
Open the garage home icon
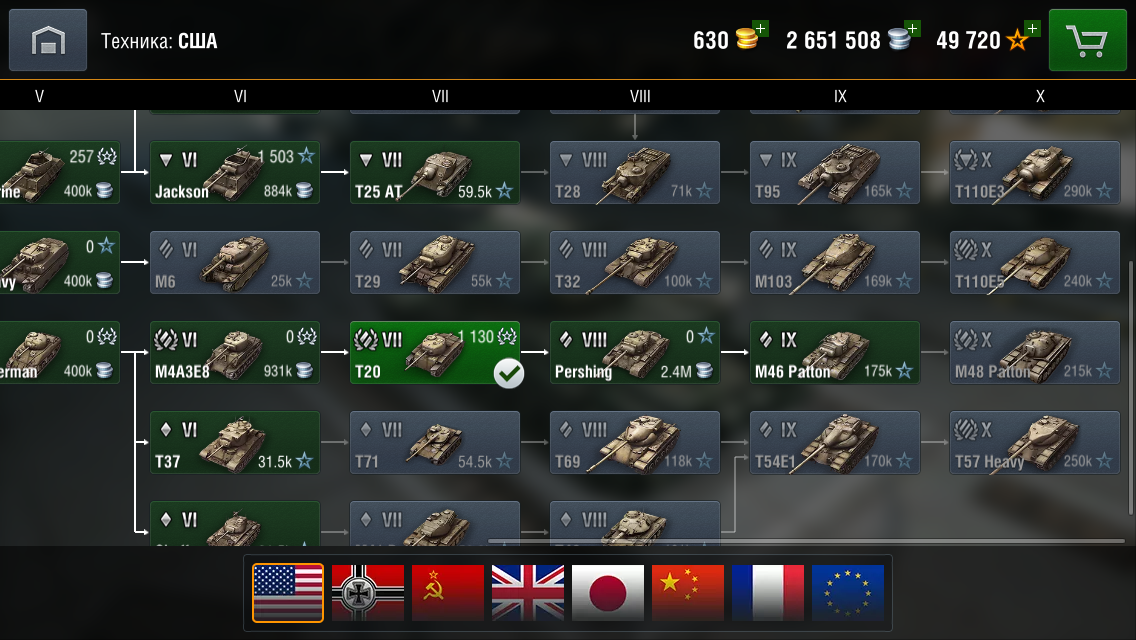[x=48, y=40]
